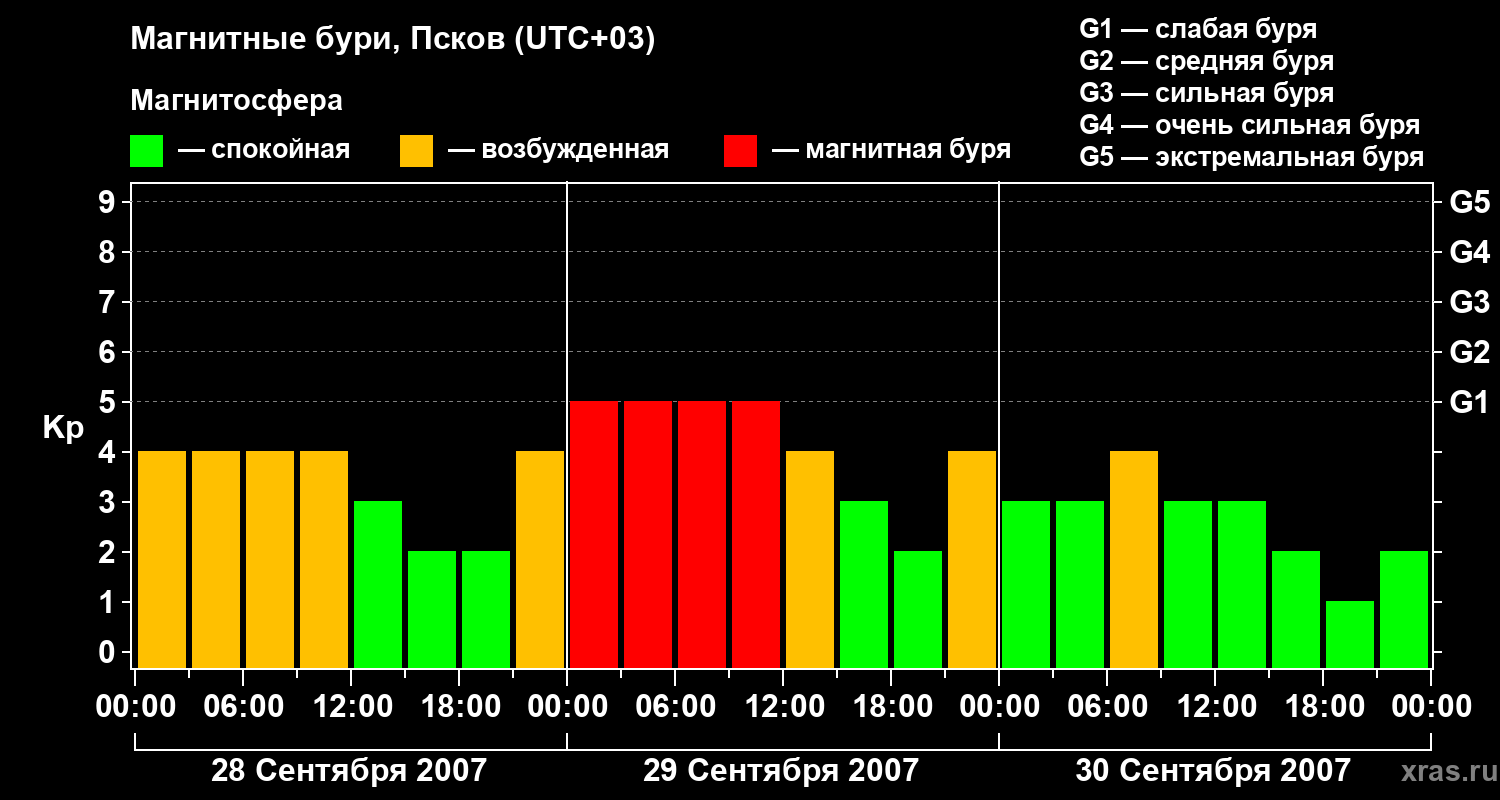Click the 30 Сентября 2007 date label
Viewport: 1500px width, 800px height.
[1213, 771]
